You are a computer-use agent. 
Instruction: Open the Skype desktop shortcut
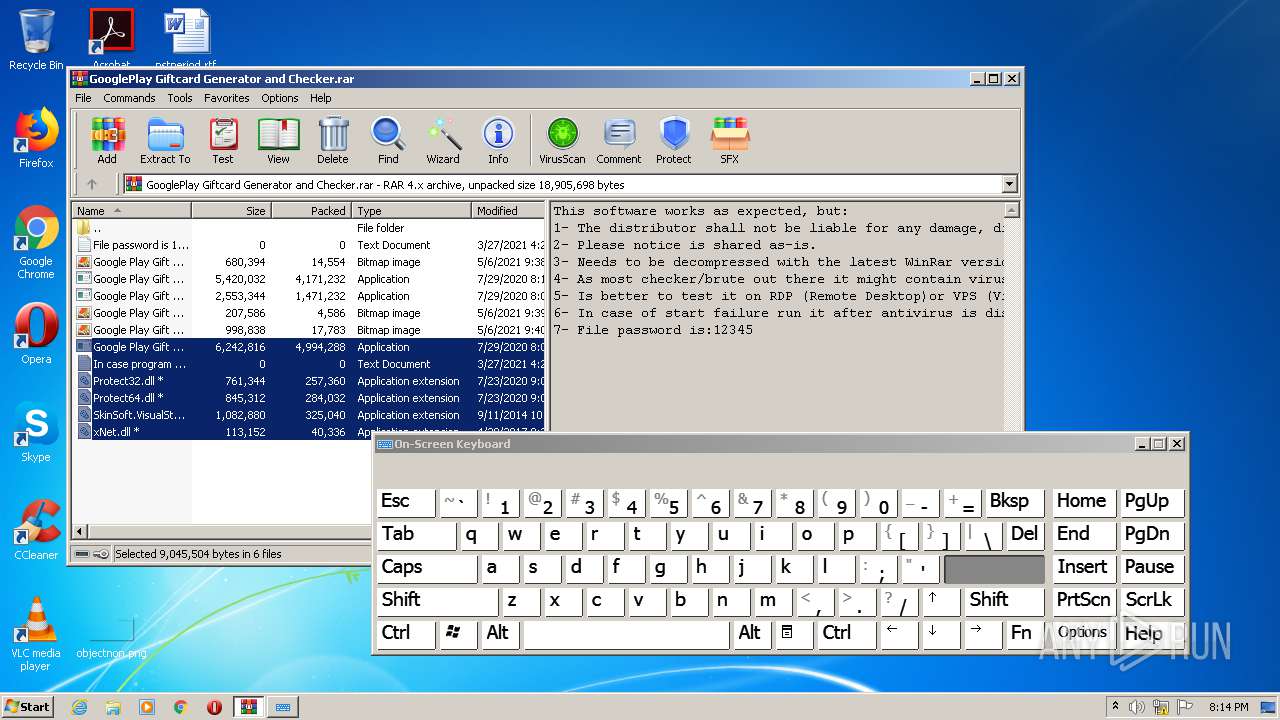pos(36,432)
